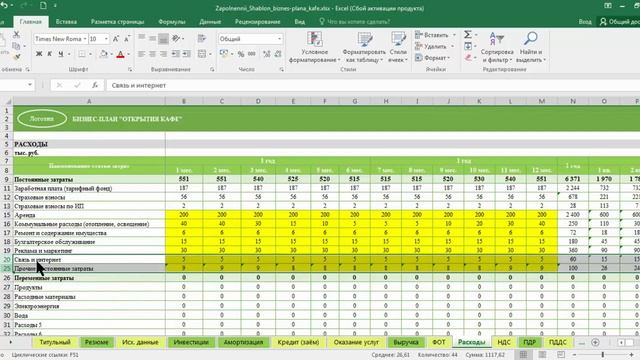Open the Разметка страницы tab
The height and width of the screenshot is (360, 640).
pos(117,22)
